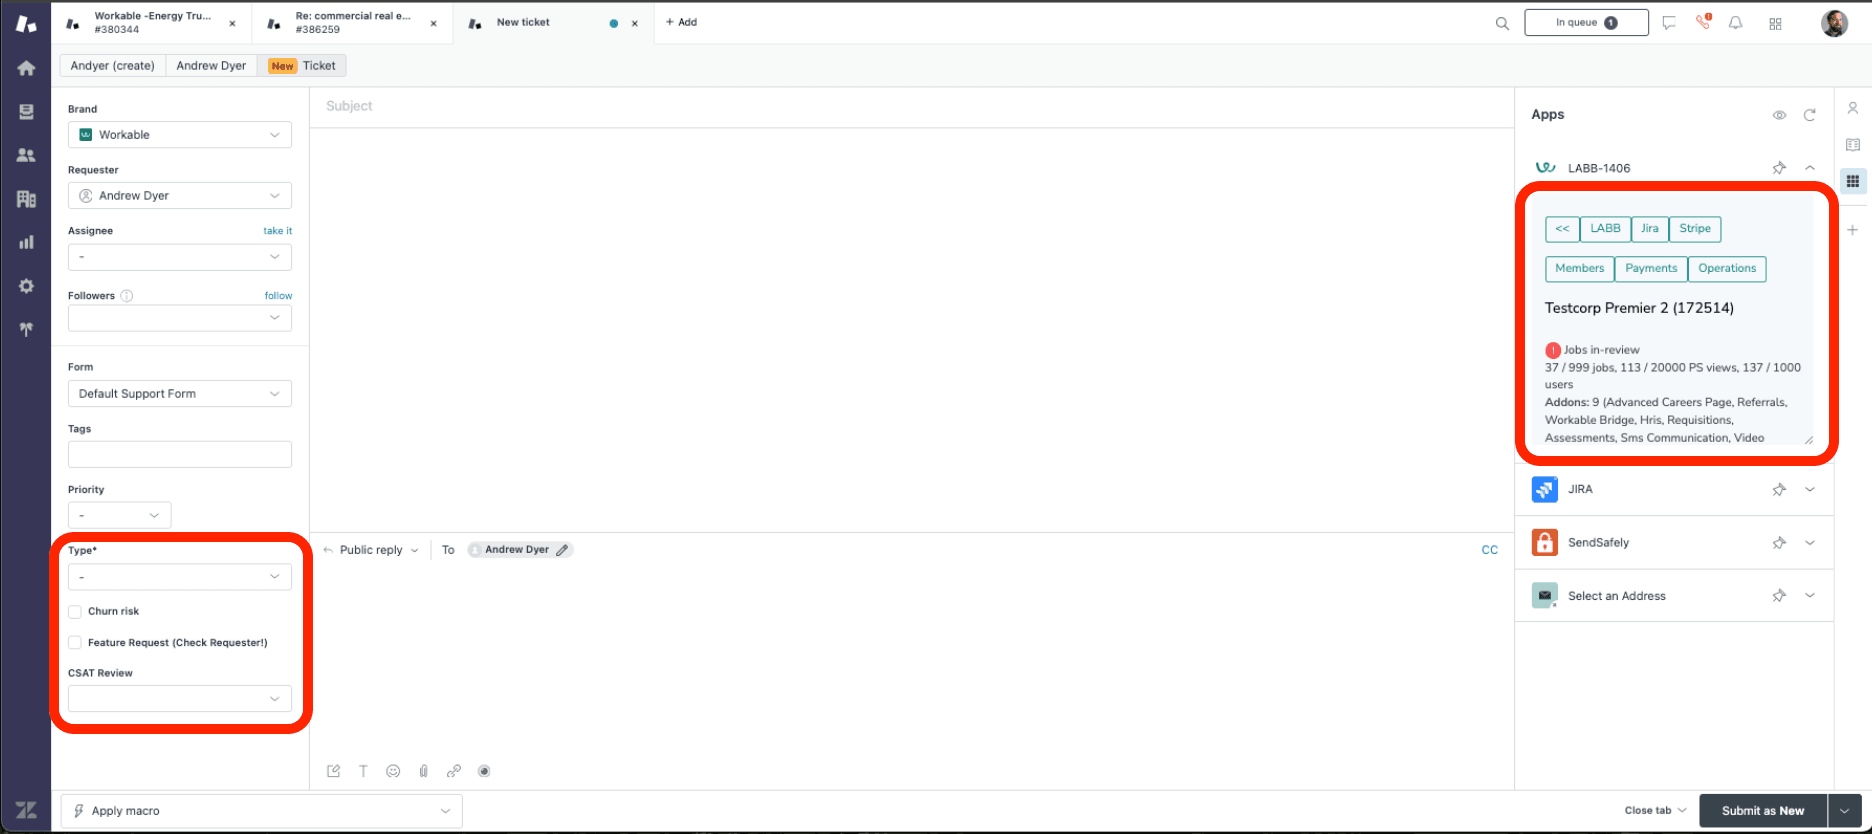1872x834 pixels.
Task: Click the Apps grid panel icon
Action: pos(1853,181)
